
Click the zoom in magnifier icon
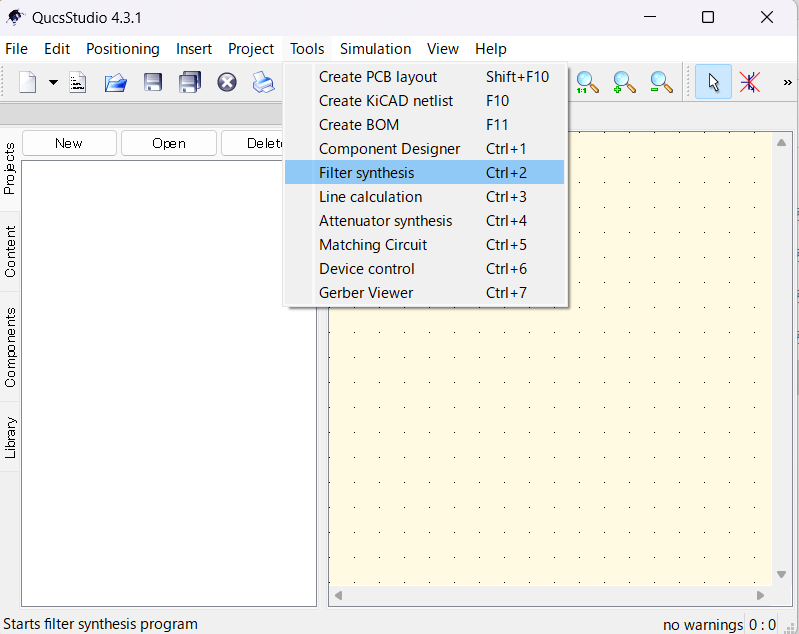(624, 82)
